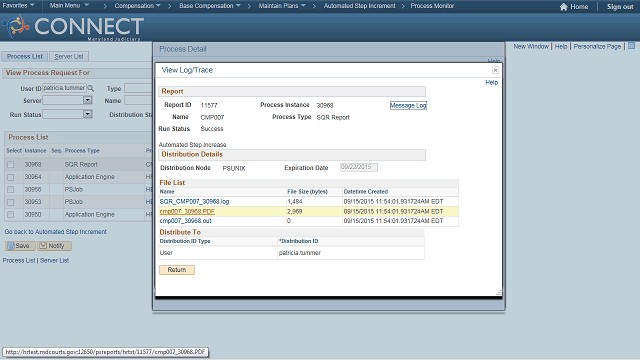Screen dimensions: 640x360
Task: Click bottom Server List link
Action: (54, 260)
